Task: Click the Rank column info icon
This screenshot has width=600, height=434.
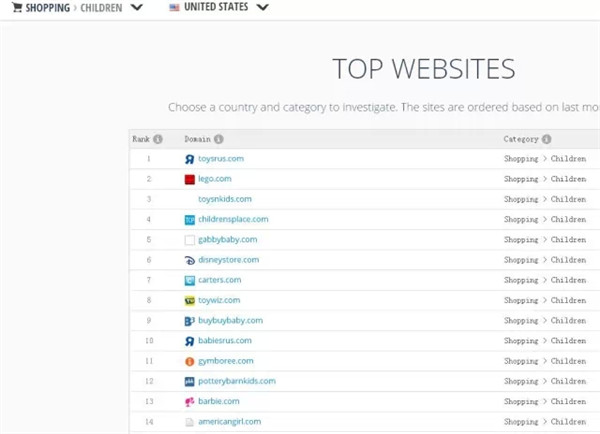Action: click(158, 139)
